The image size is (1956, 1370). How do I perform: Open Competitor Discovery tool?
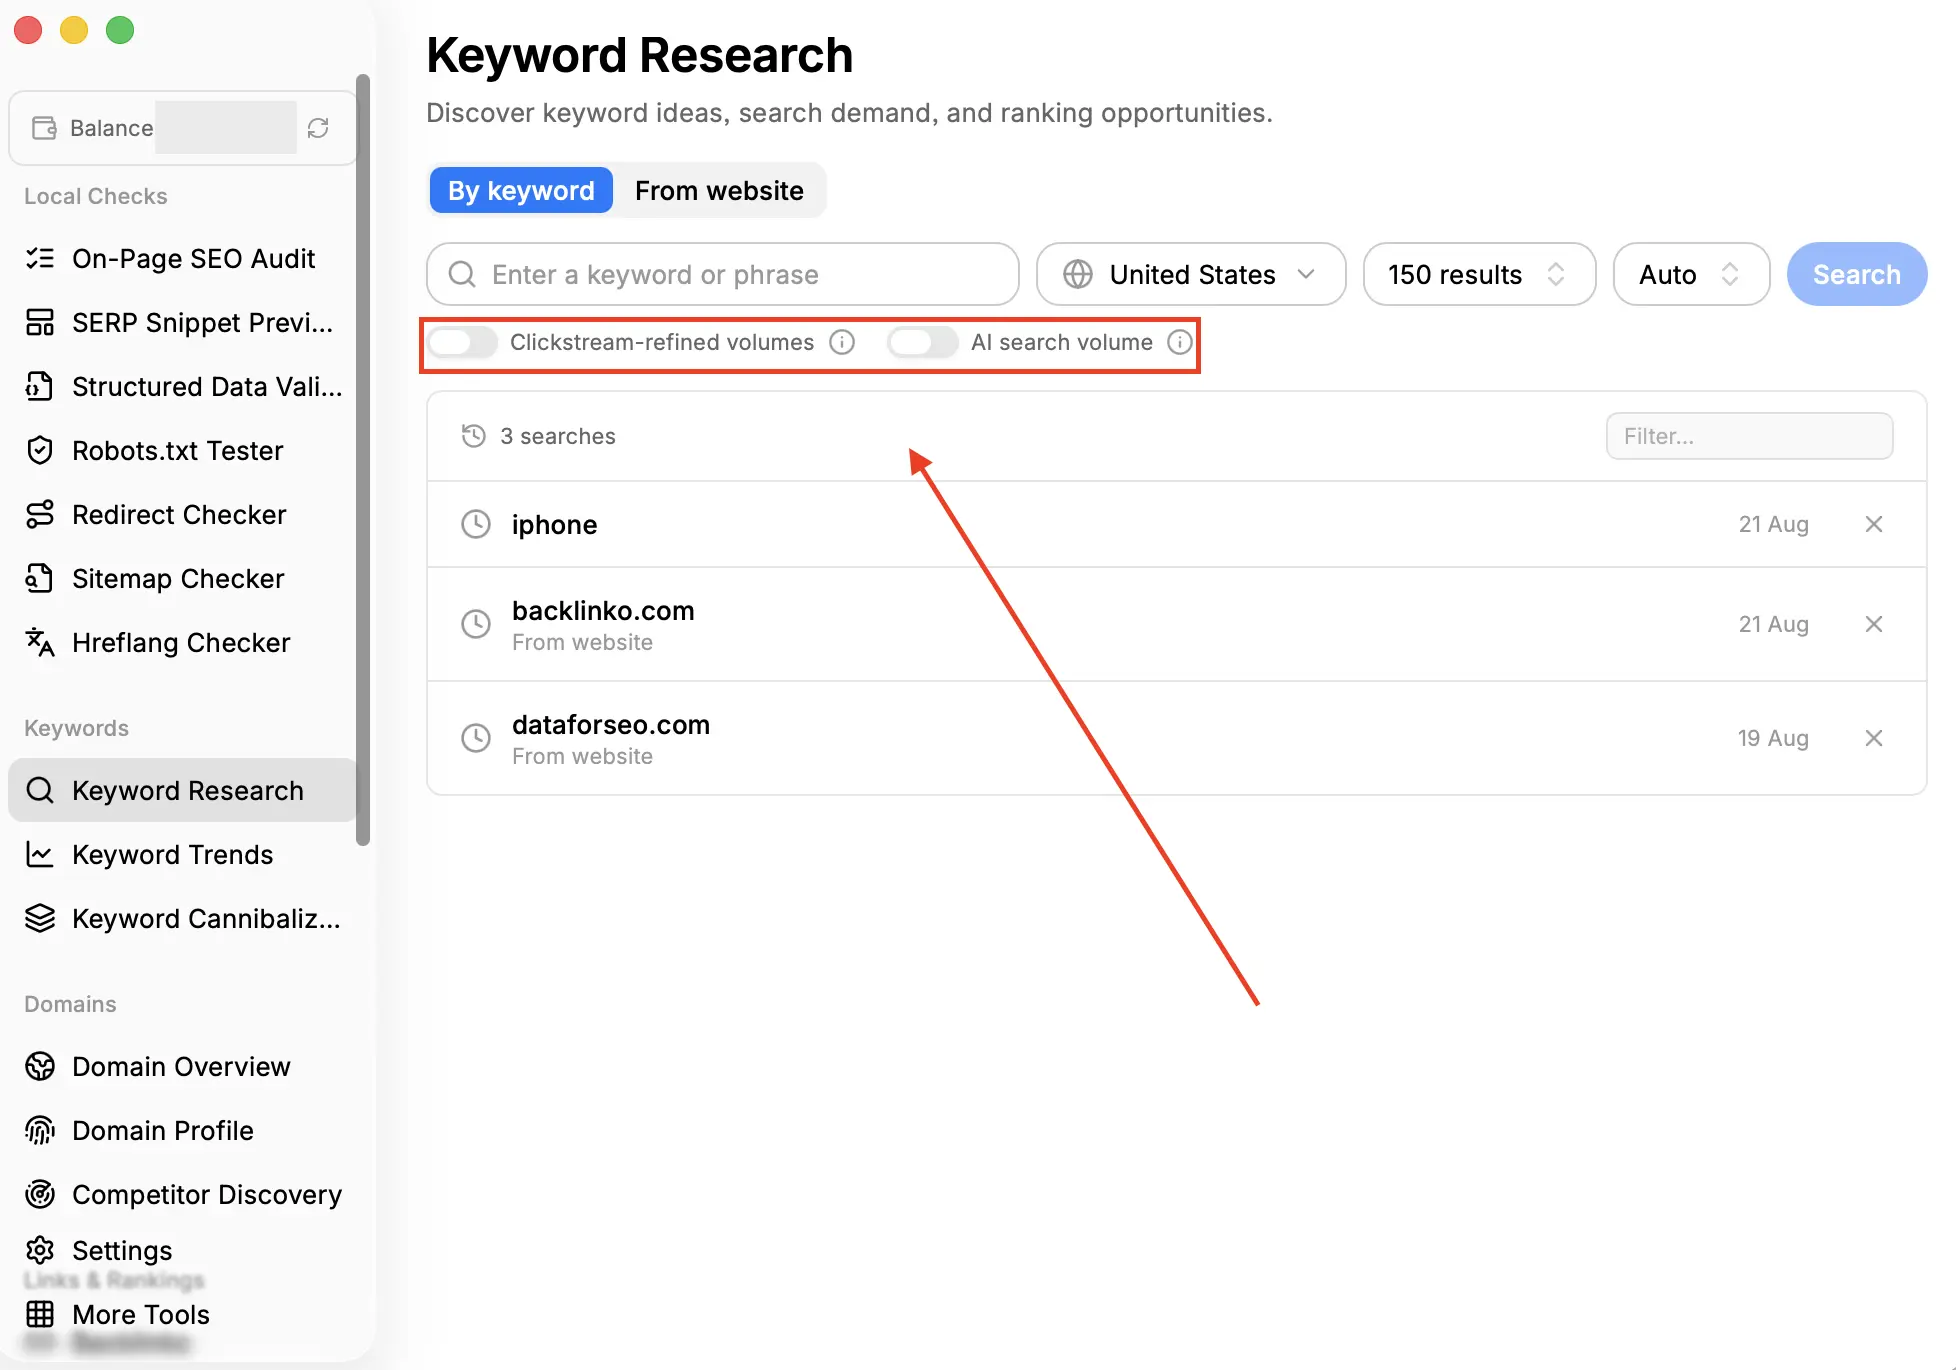[x=182, y=1195]
